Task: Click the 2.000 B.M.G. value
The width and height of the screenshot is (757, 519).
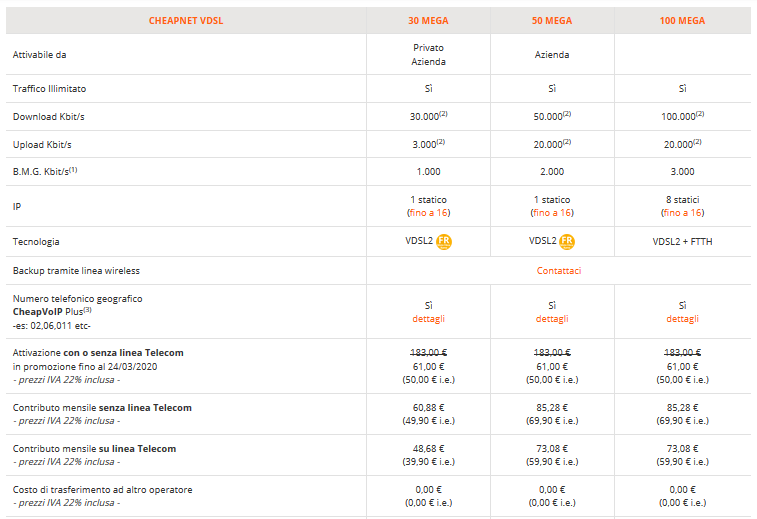Action: click(552, 171)
